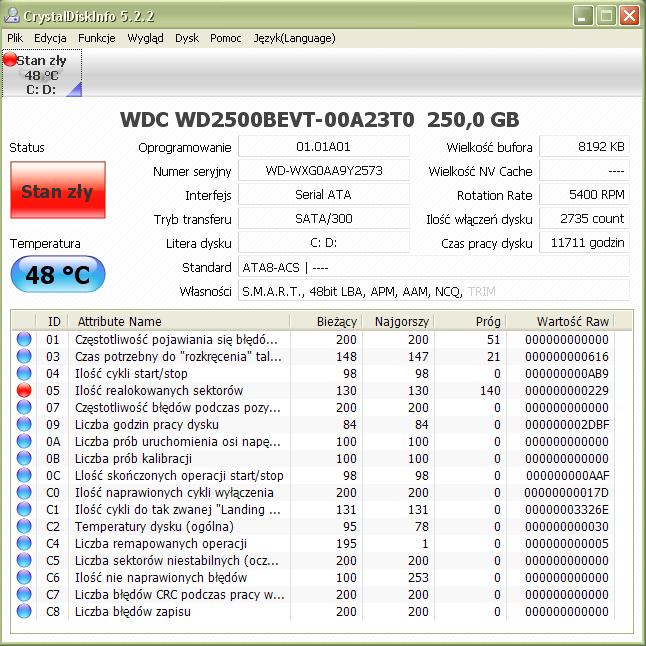Click raw value 0000003326E

[x=567, y=510]
